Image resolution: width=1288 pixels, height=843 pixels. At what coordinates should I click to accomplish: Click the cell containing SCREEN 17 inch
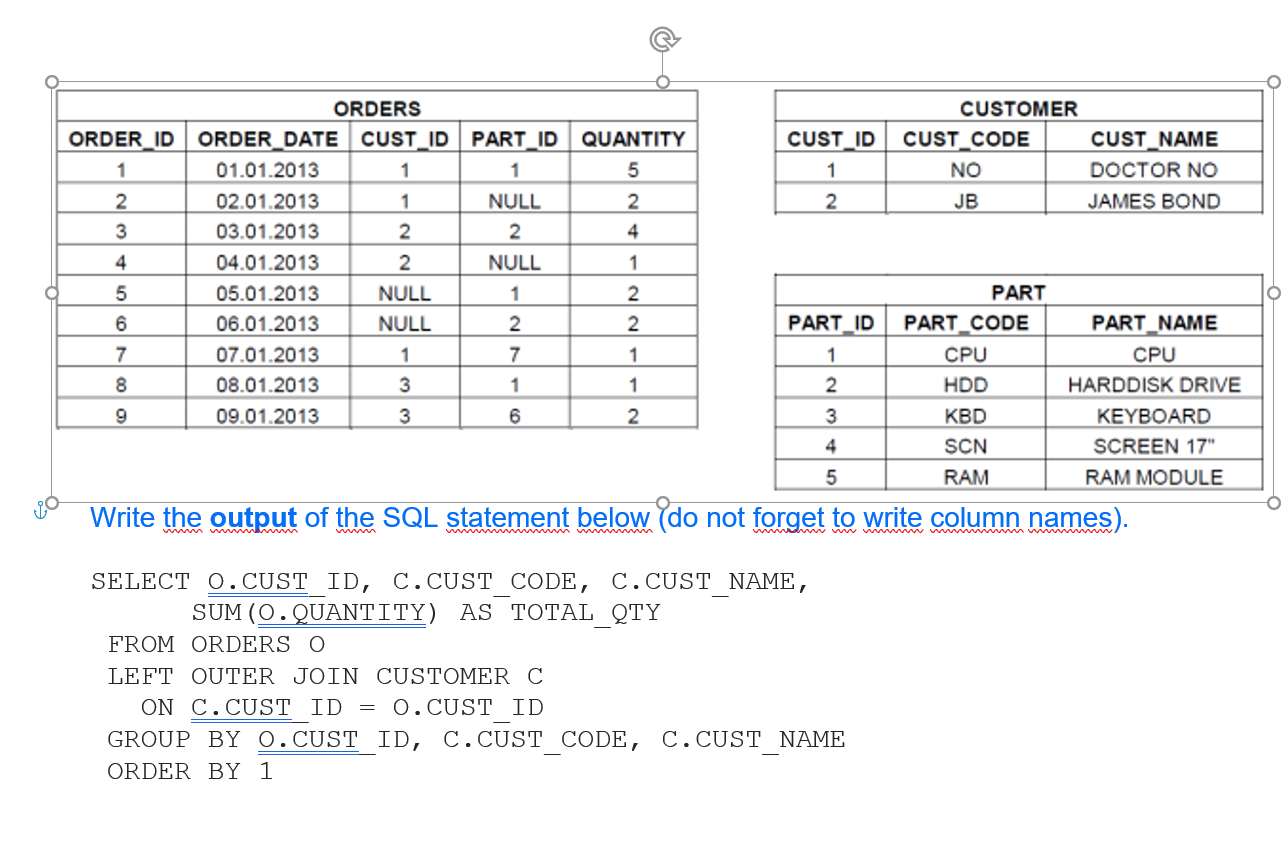[1153, 446]
